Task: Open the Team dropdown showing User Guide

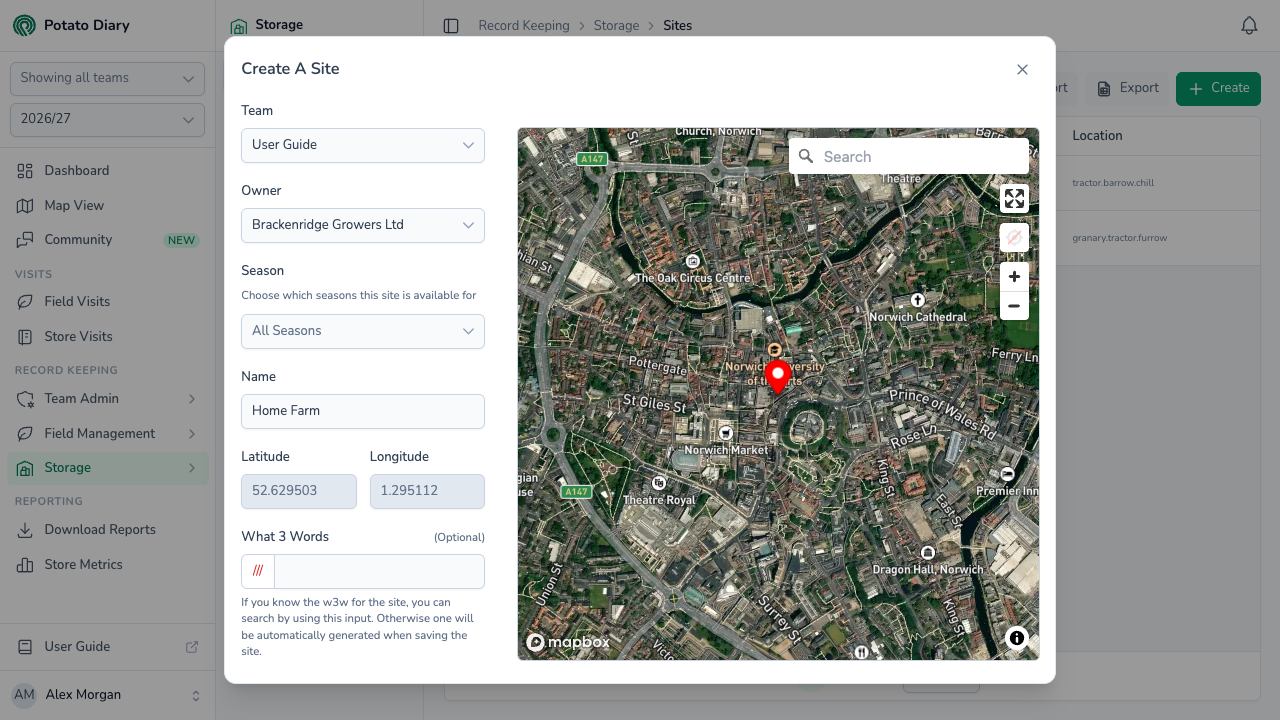Action: 363,145
